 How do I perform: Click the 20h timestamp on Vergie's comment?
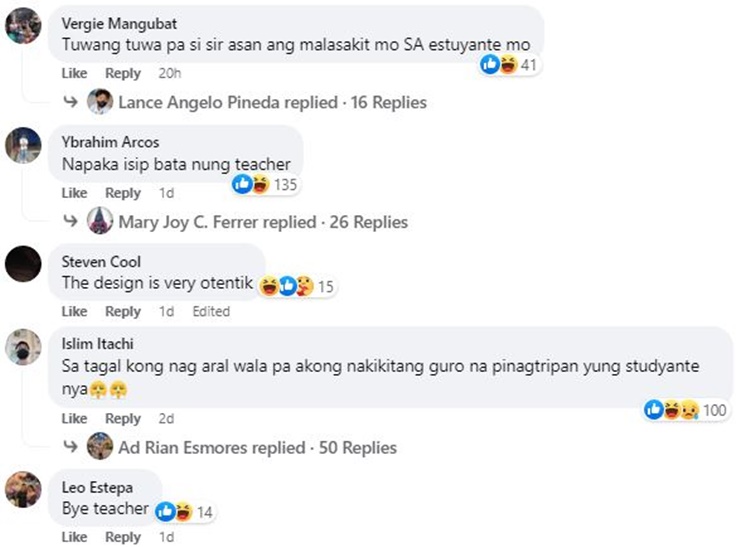coord(169,73)
